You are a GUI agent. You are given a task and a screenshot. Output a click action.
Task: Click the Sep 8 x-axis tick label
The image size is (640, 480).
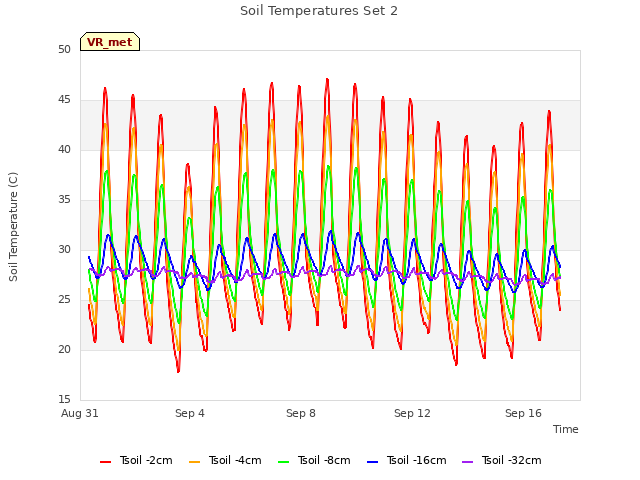[x=301, y=413]
